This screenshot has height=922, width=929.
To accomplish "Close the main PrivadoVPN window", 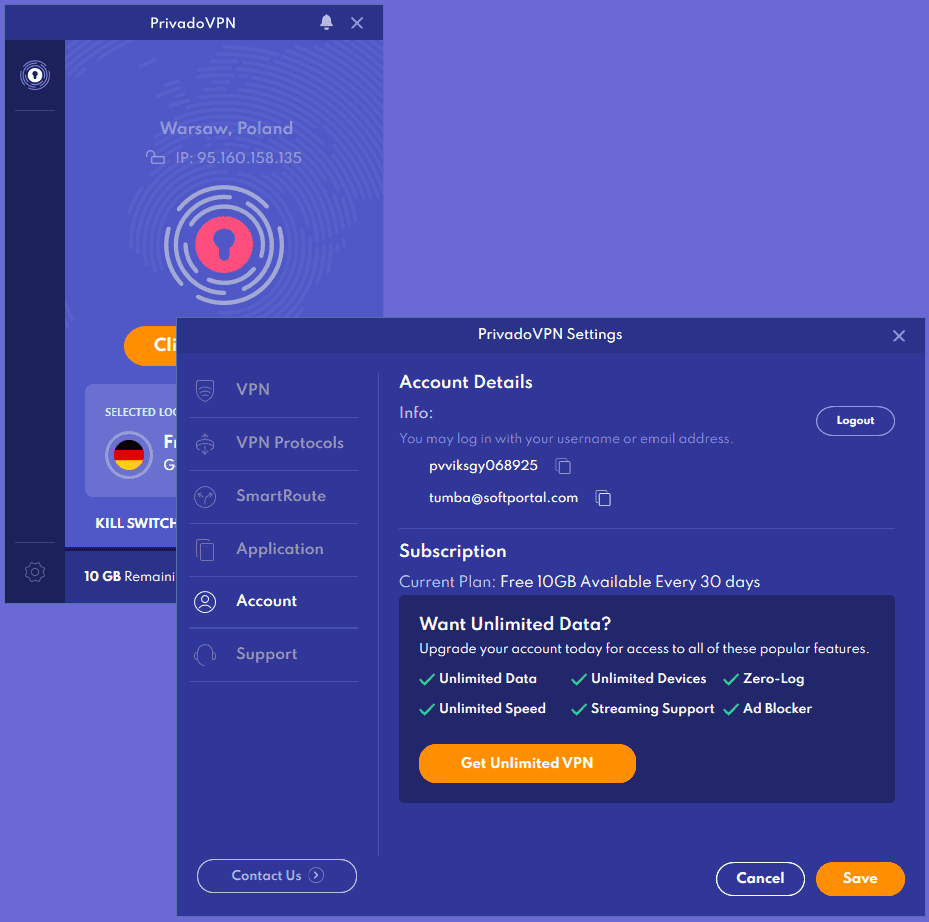I will tap(357, 23).
